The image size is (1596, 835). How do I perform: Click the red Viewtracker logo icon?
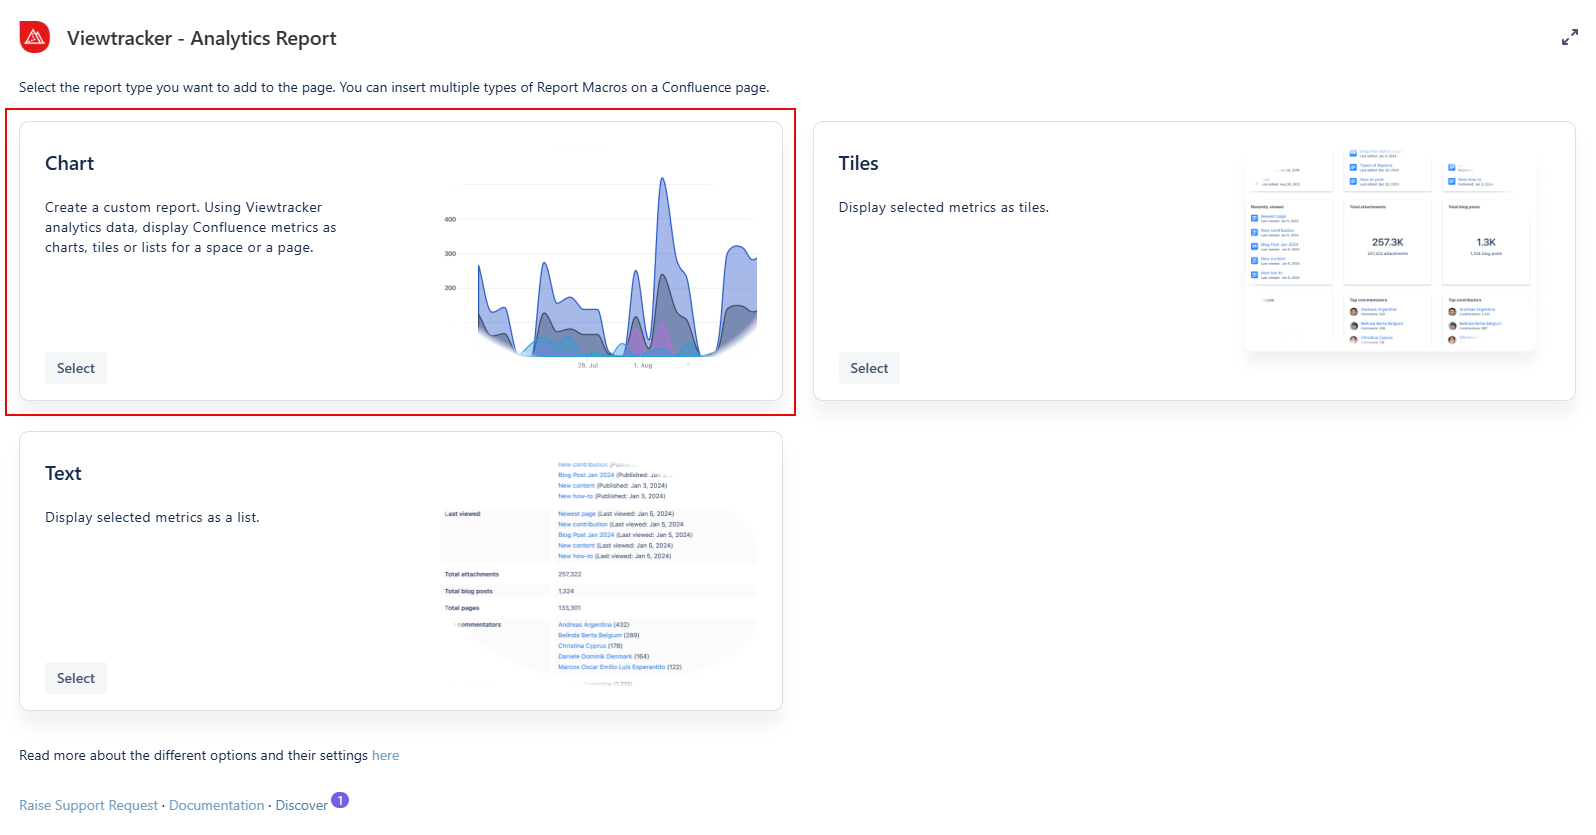(x=35, y=37)
